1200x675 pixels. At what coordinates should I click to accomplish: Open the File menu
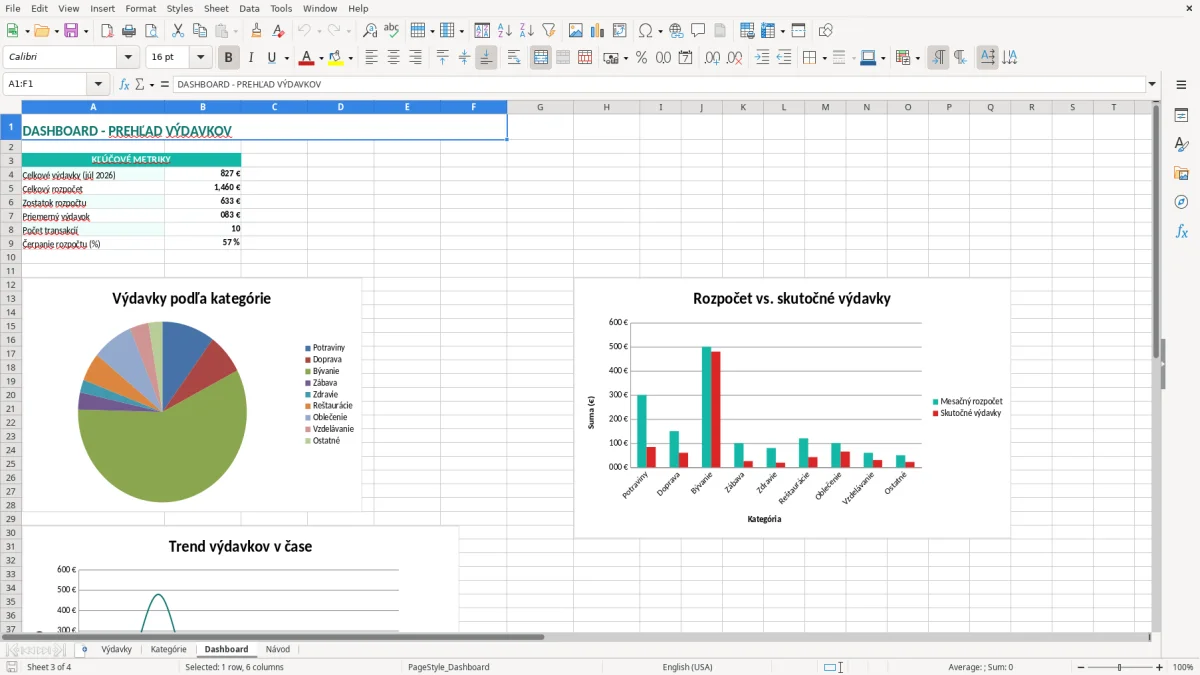13,8
